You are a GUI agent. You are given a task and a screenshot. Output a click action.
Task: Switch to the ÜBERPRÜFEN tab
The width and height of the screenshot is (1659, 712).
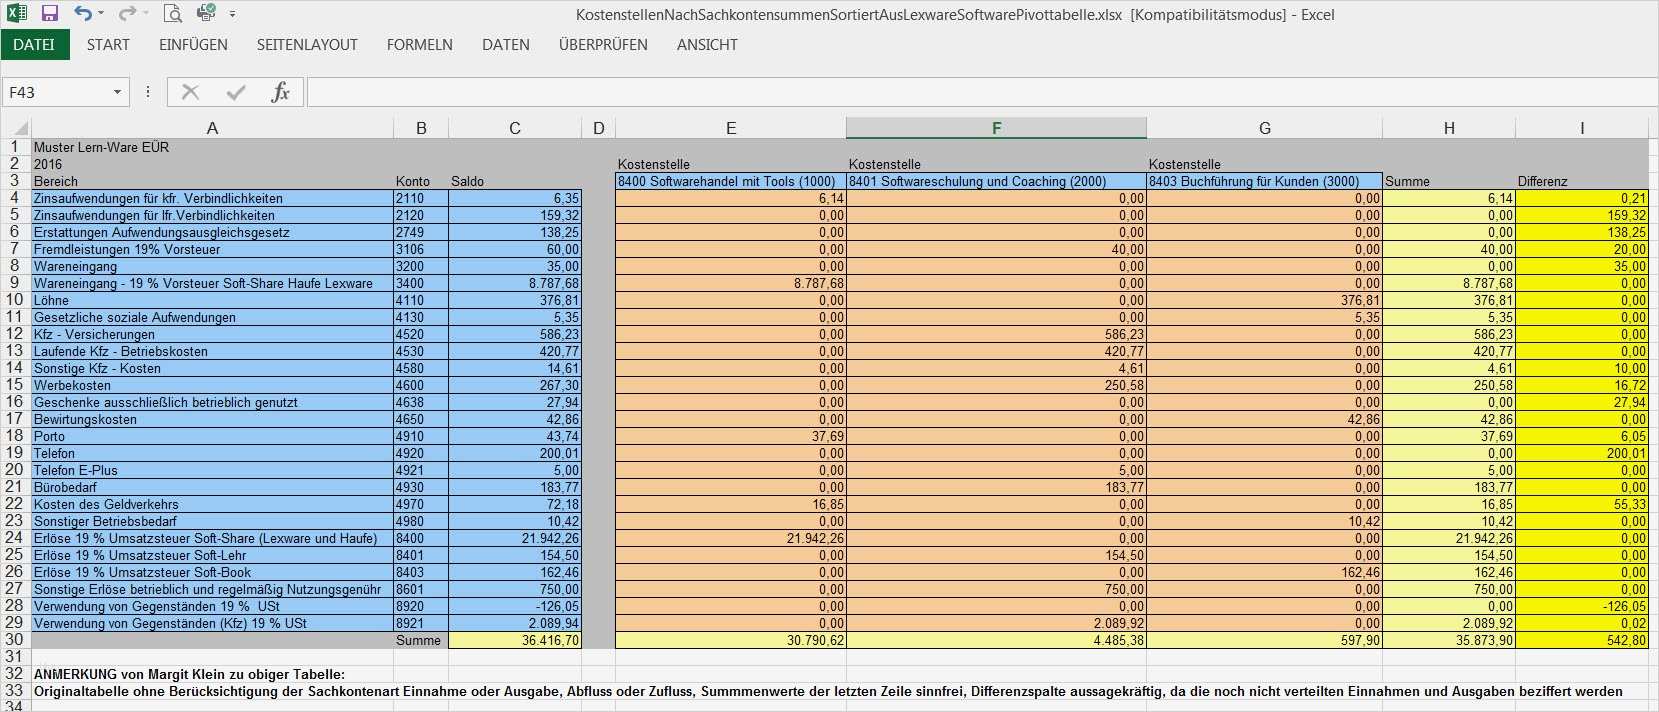tap(603, 45)
